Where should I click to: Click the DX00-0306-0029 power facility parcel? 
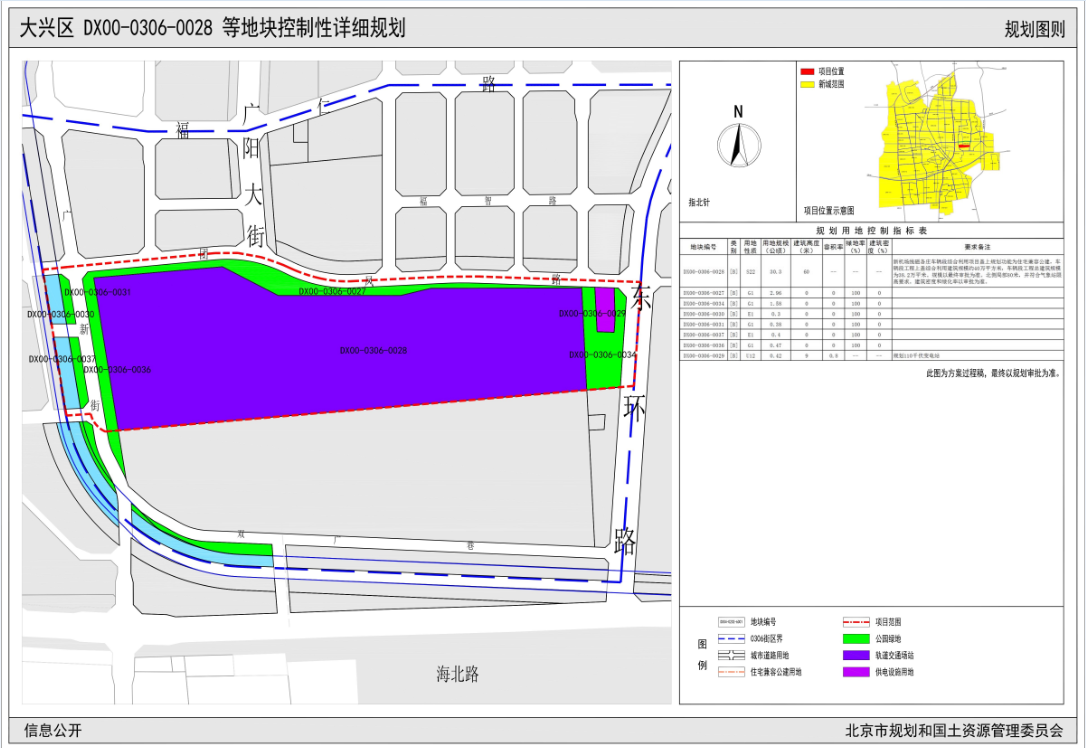click(605, 308)
